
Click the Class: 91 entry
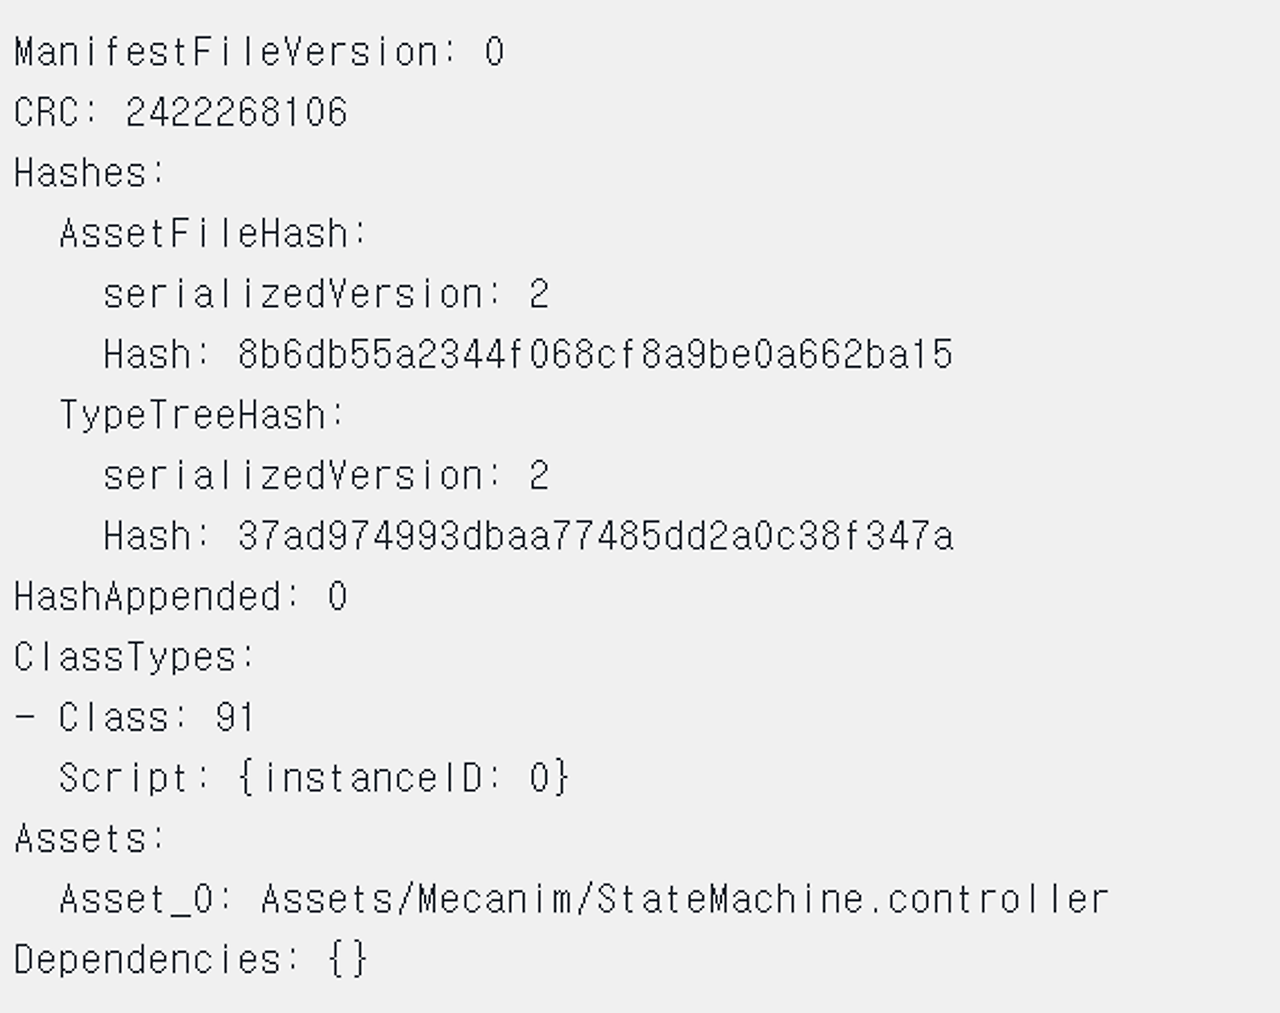pyautogui.click(x=135, y=718)
